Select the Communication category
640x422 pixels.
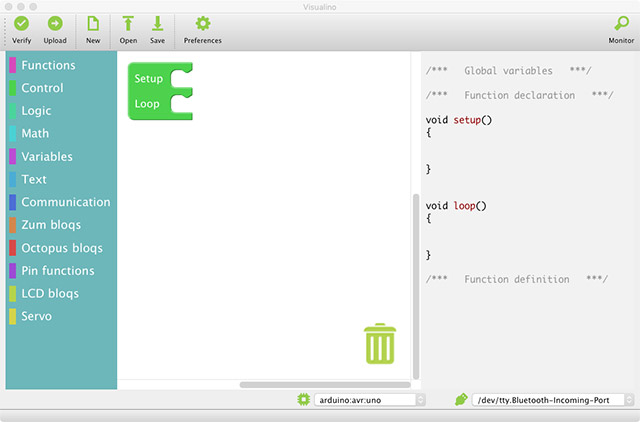pyautogui.click(x=61, y=202)
